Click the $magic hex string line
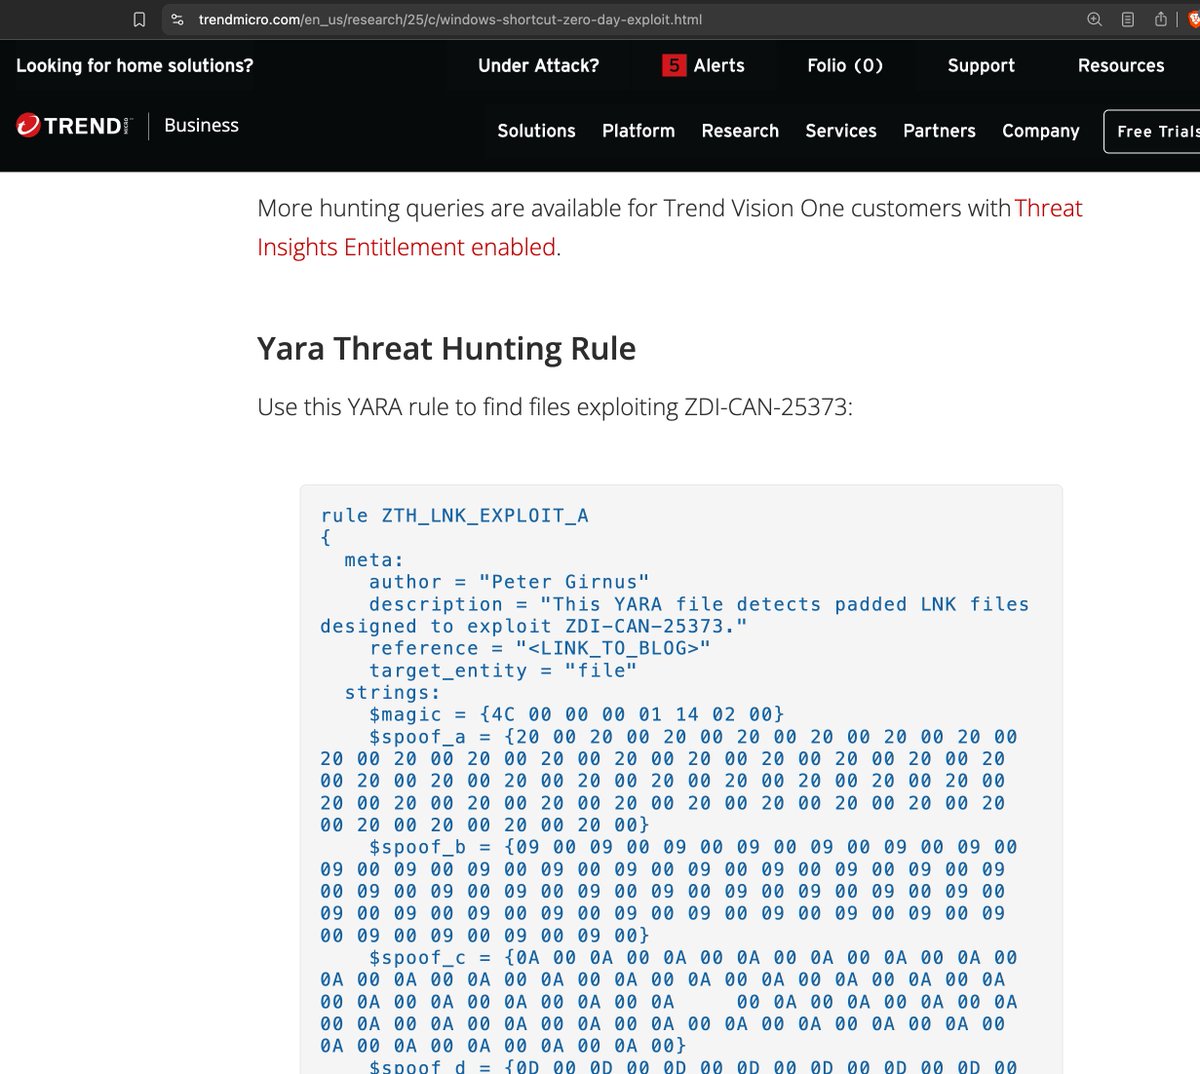 pyautogui.click(x=577, y=714)
